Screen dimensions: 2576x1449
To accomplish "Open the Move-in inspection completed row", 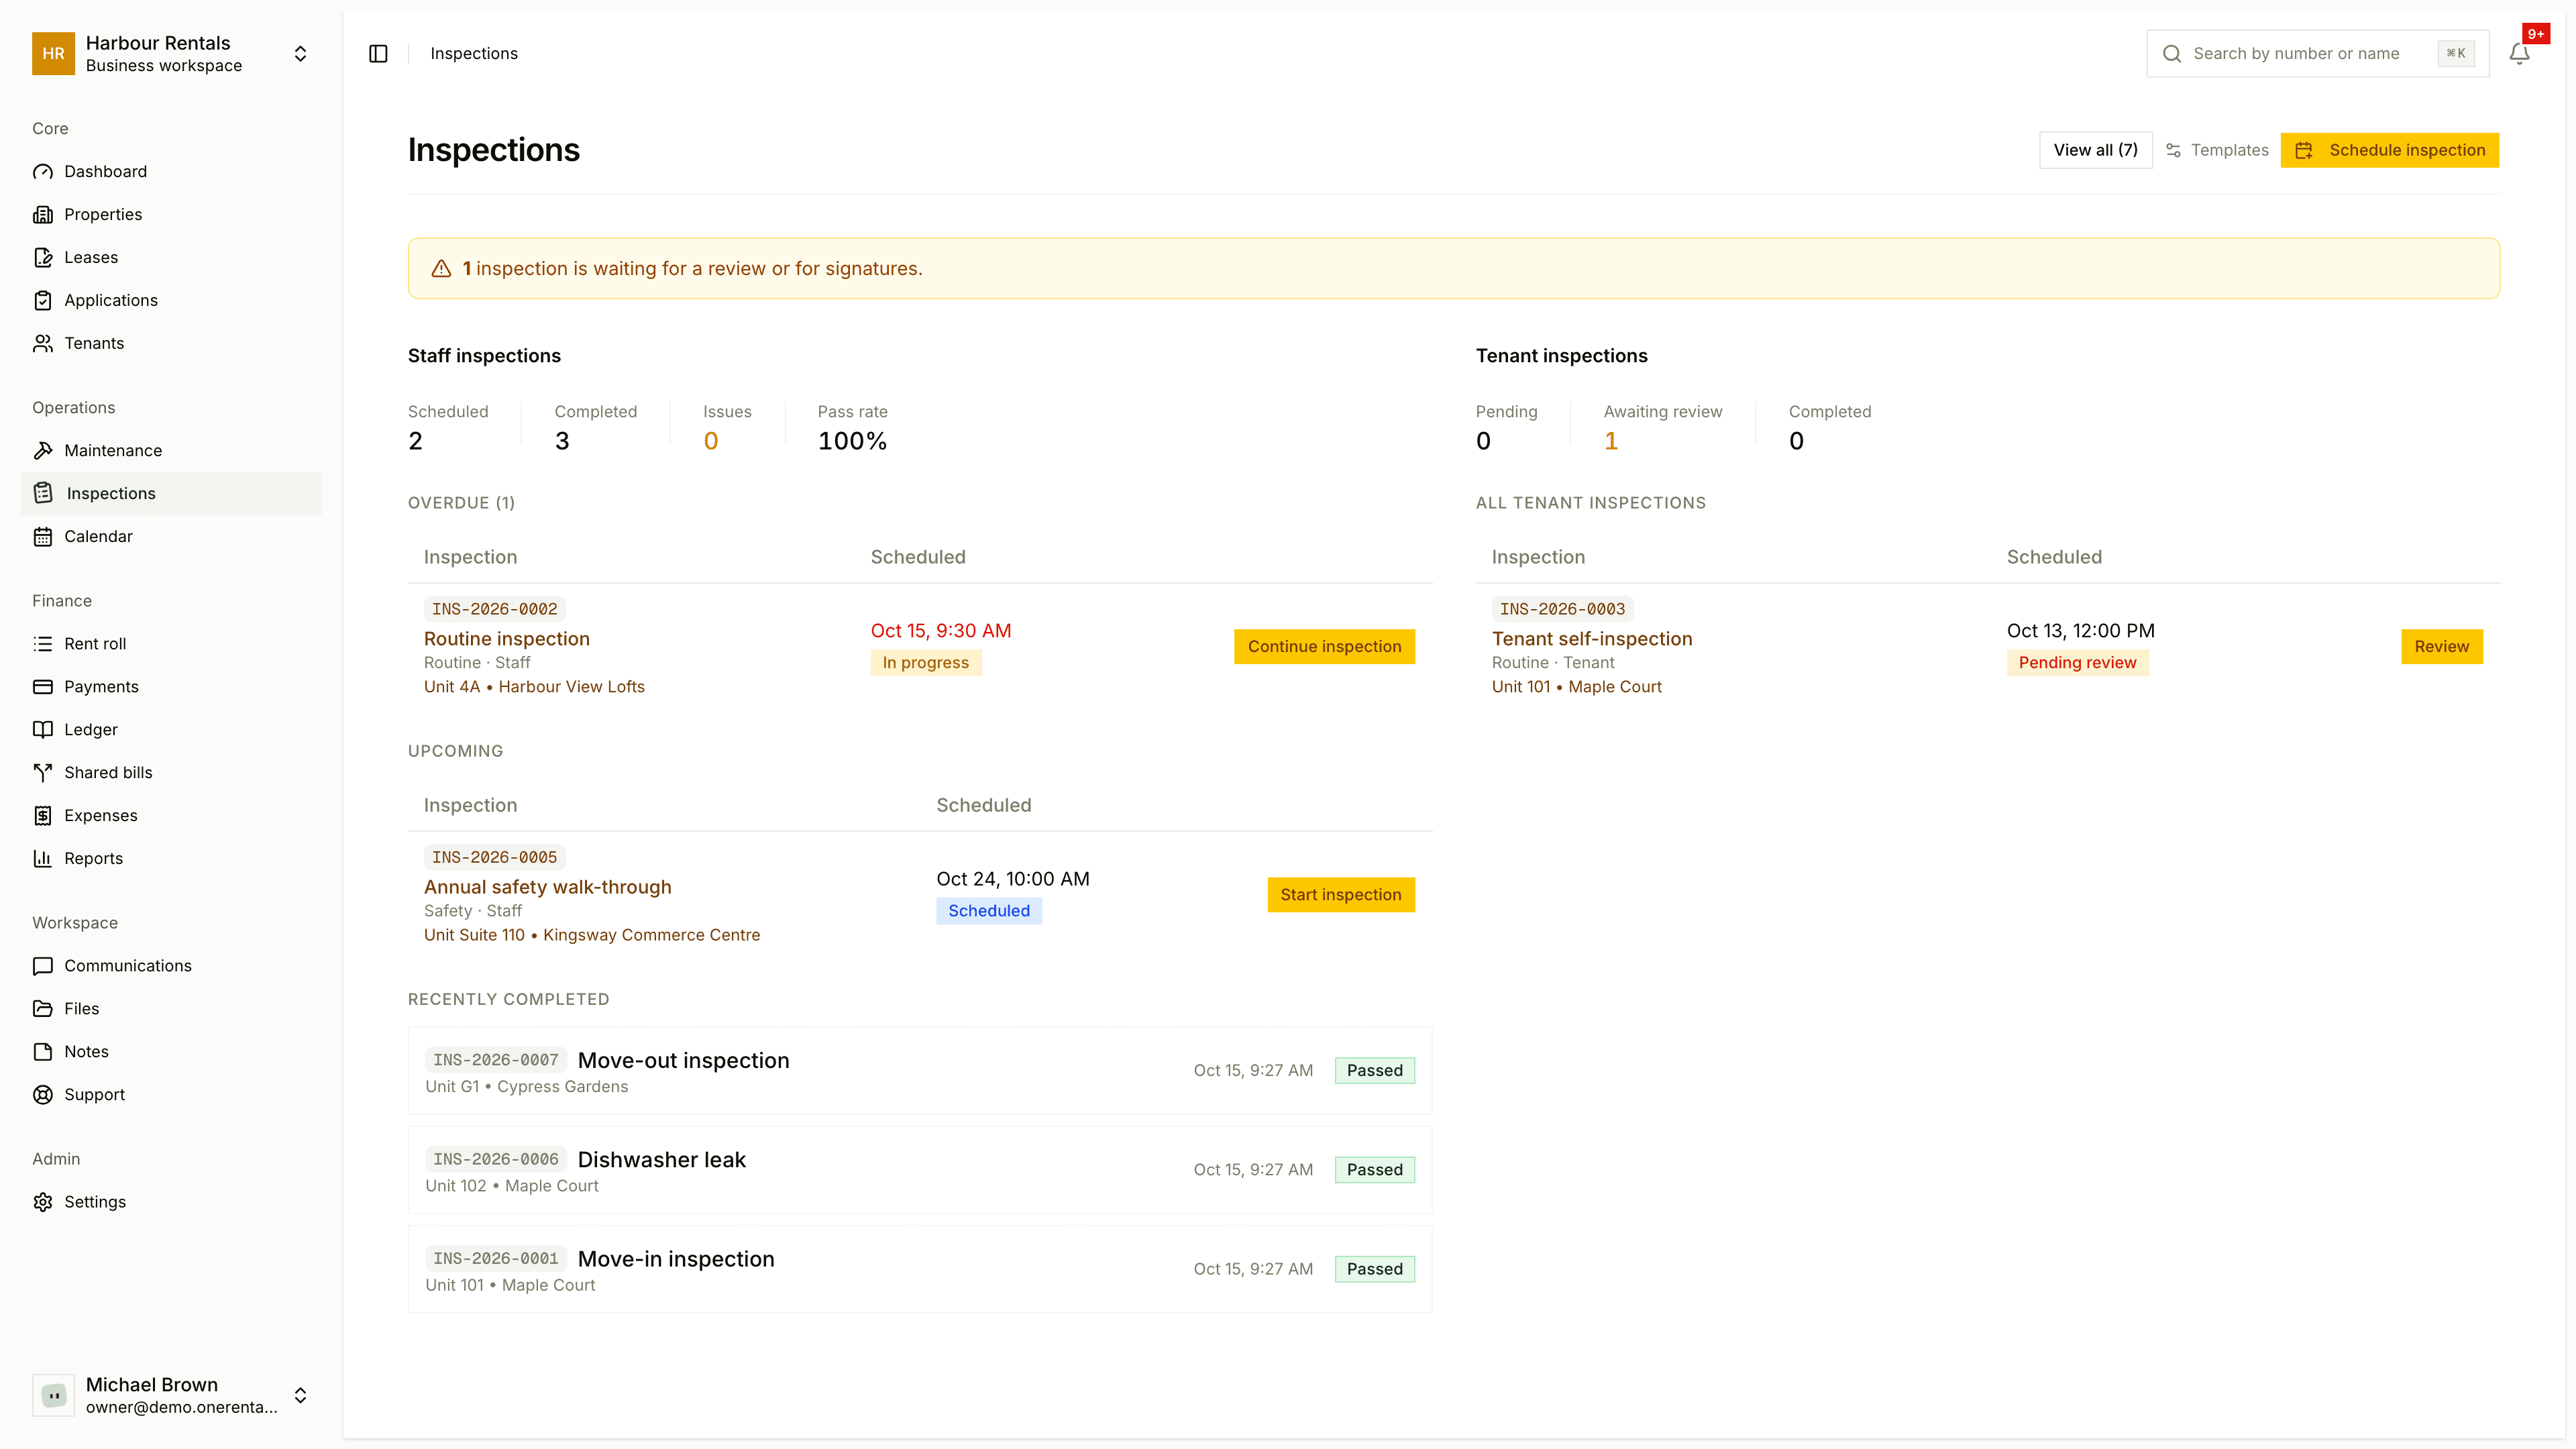I will [920, 1270].
